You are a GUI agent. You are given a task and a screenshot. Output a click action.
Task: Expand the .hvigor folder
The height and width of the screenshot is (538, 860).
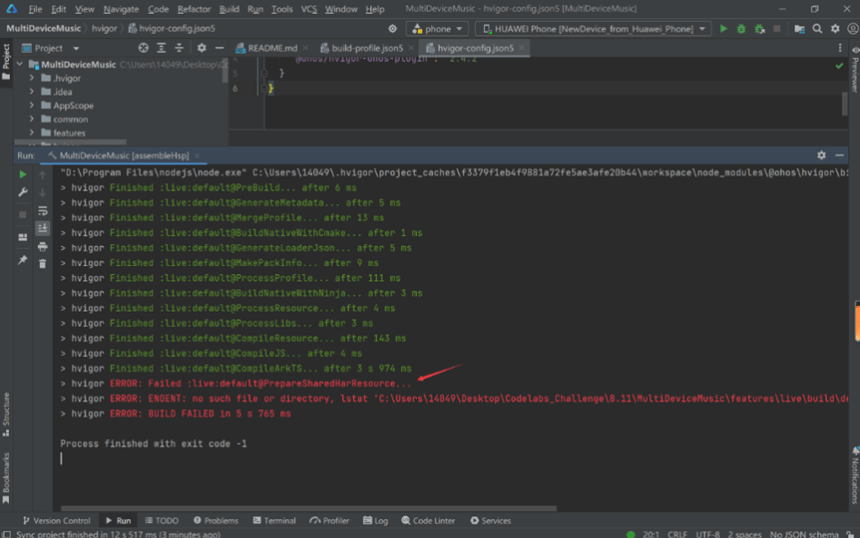[x=32, y=78]
